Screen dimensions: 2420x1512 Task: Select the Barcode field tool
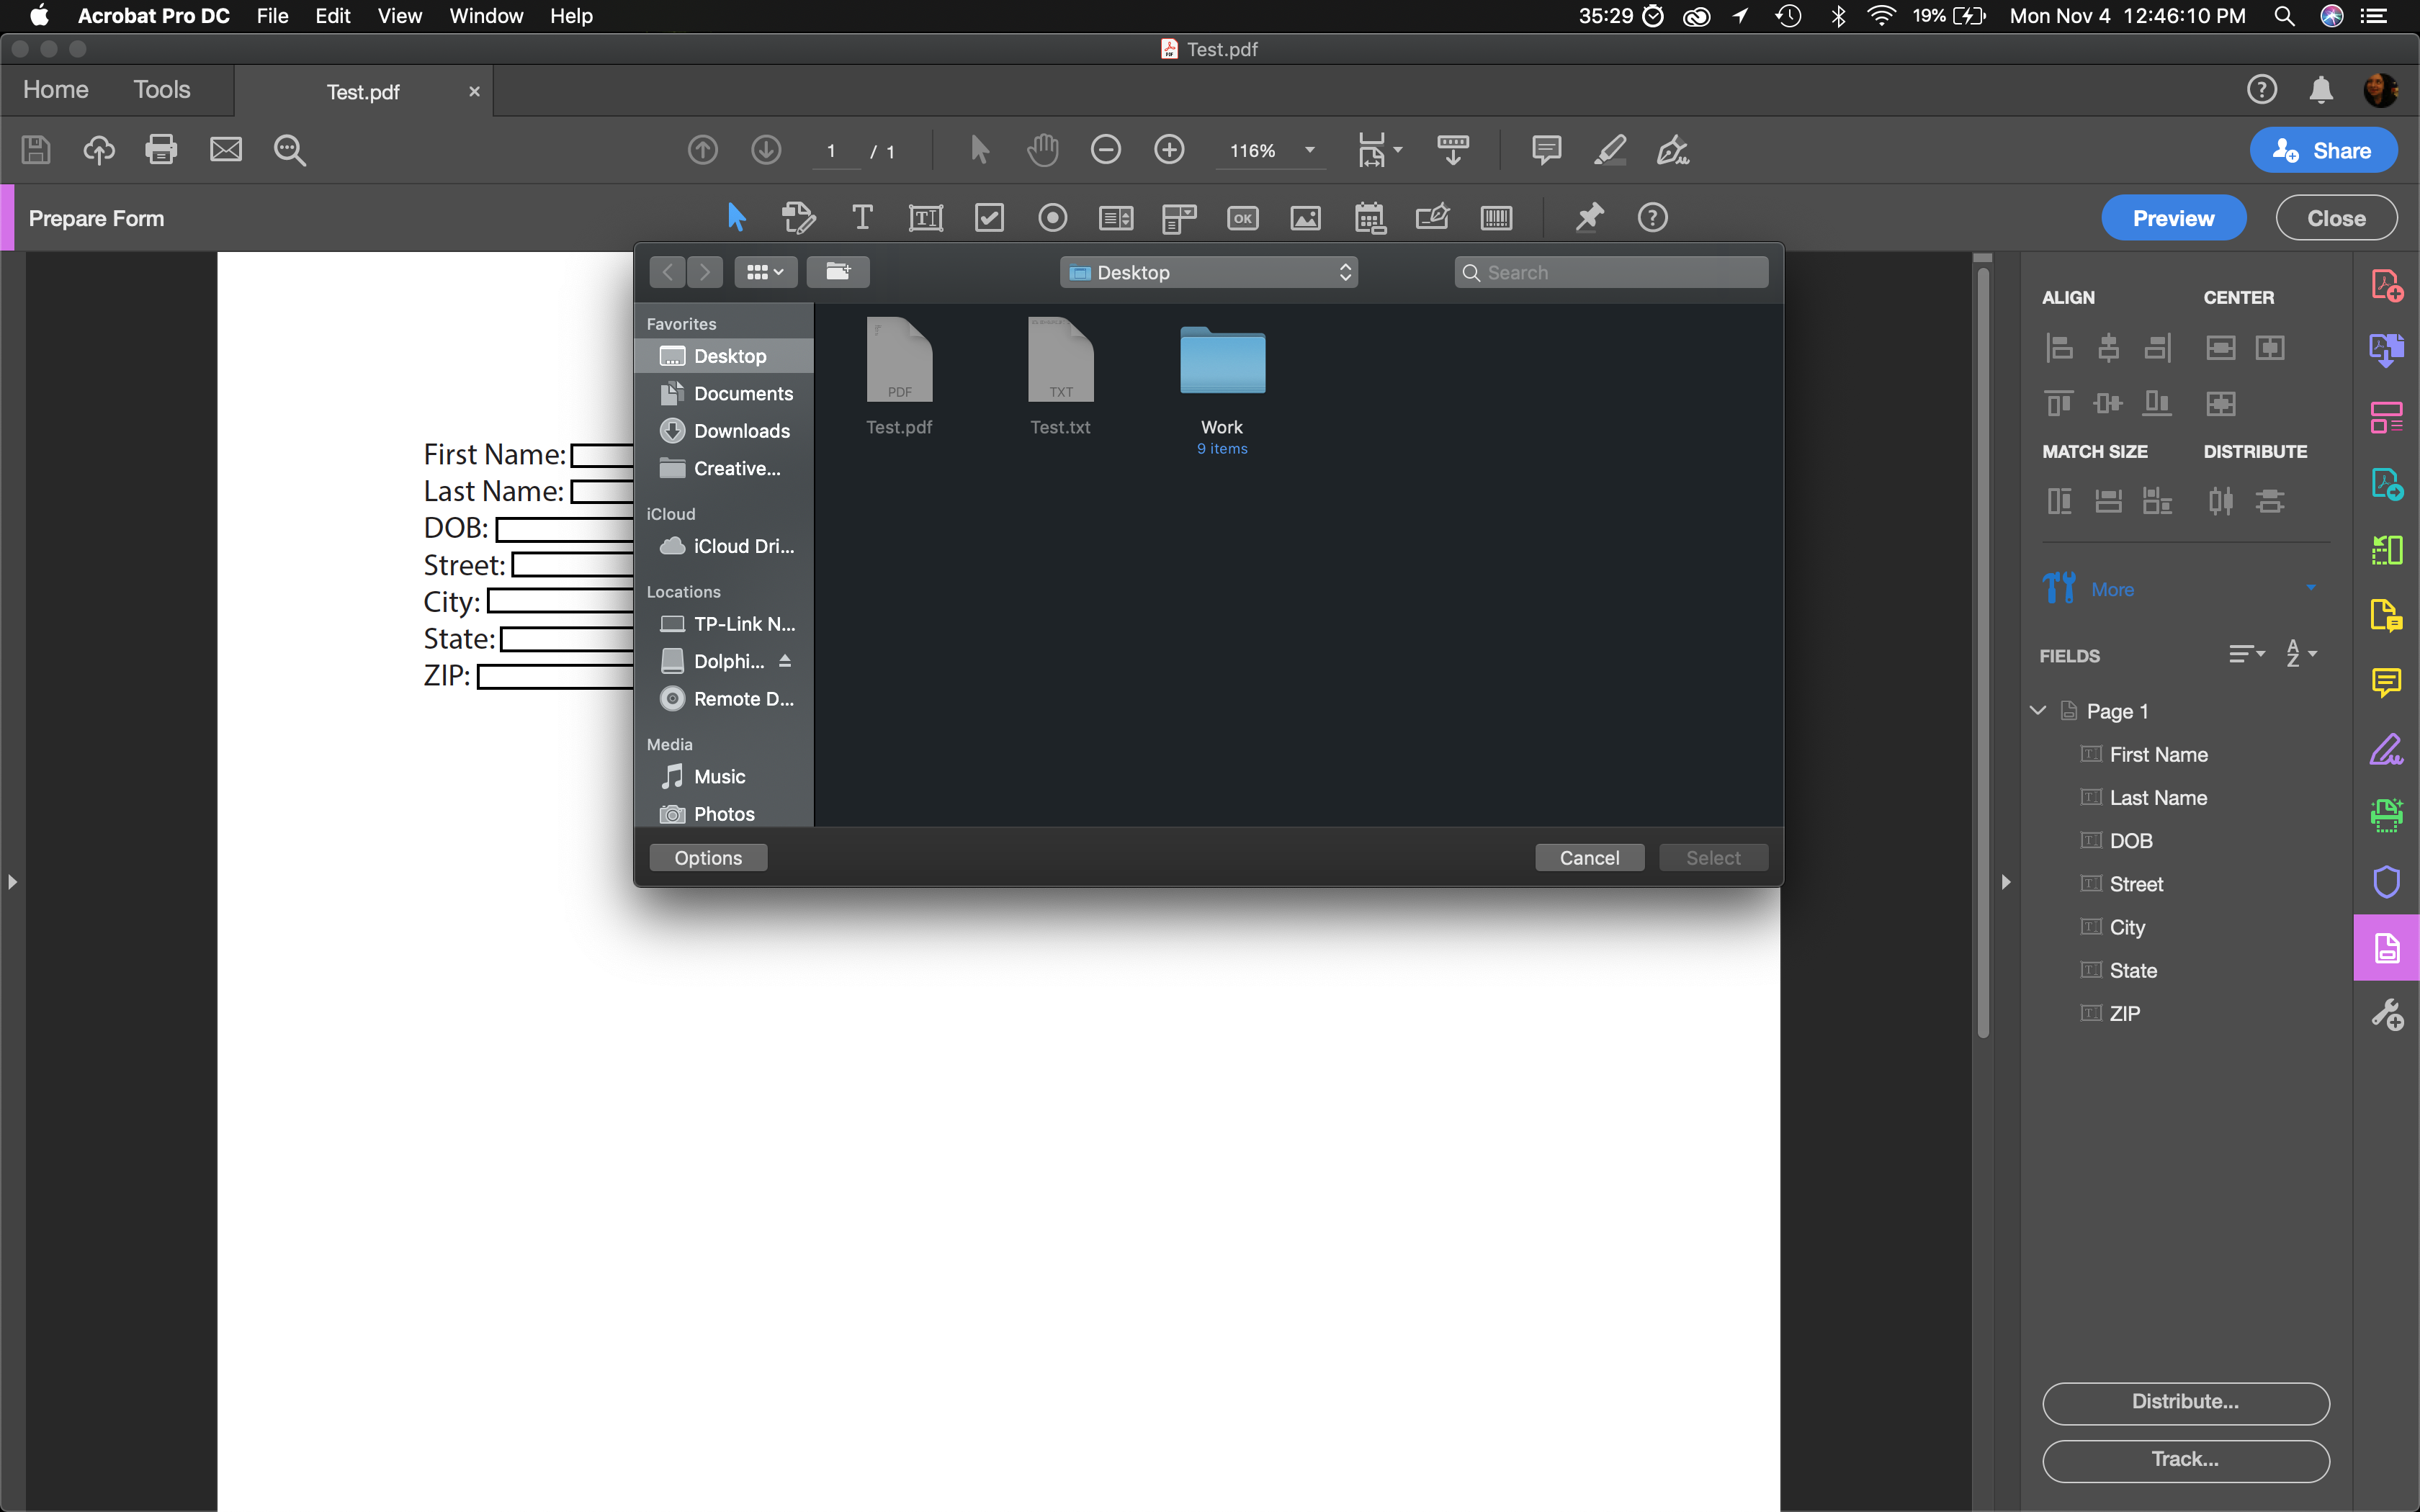(1497, 217)
